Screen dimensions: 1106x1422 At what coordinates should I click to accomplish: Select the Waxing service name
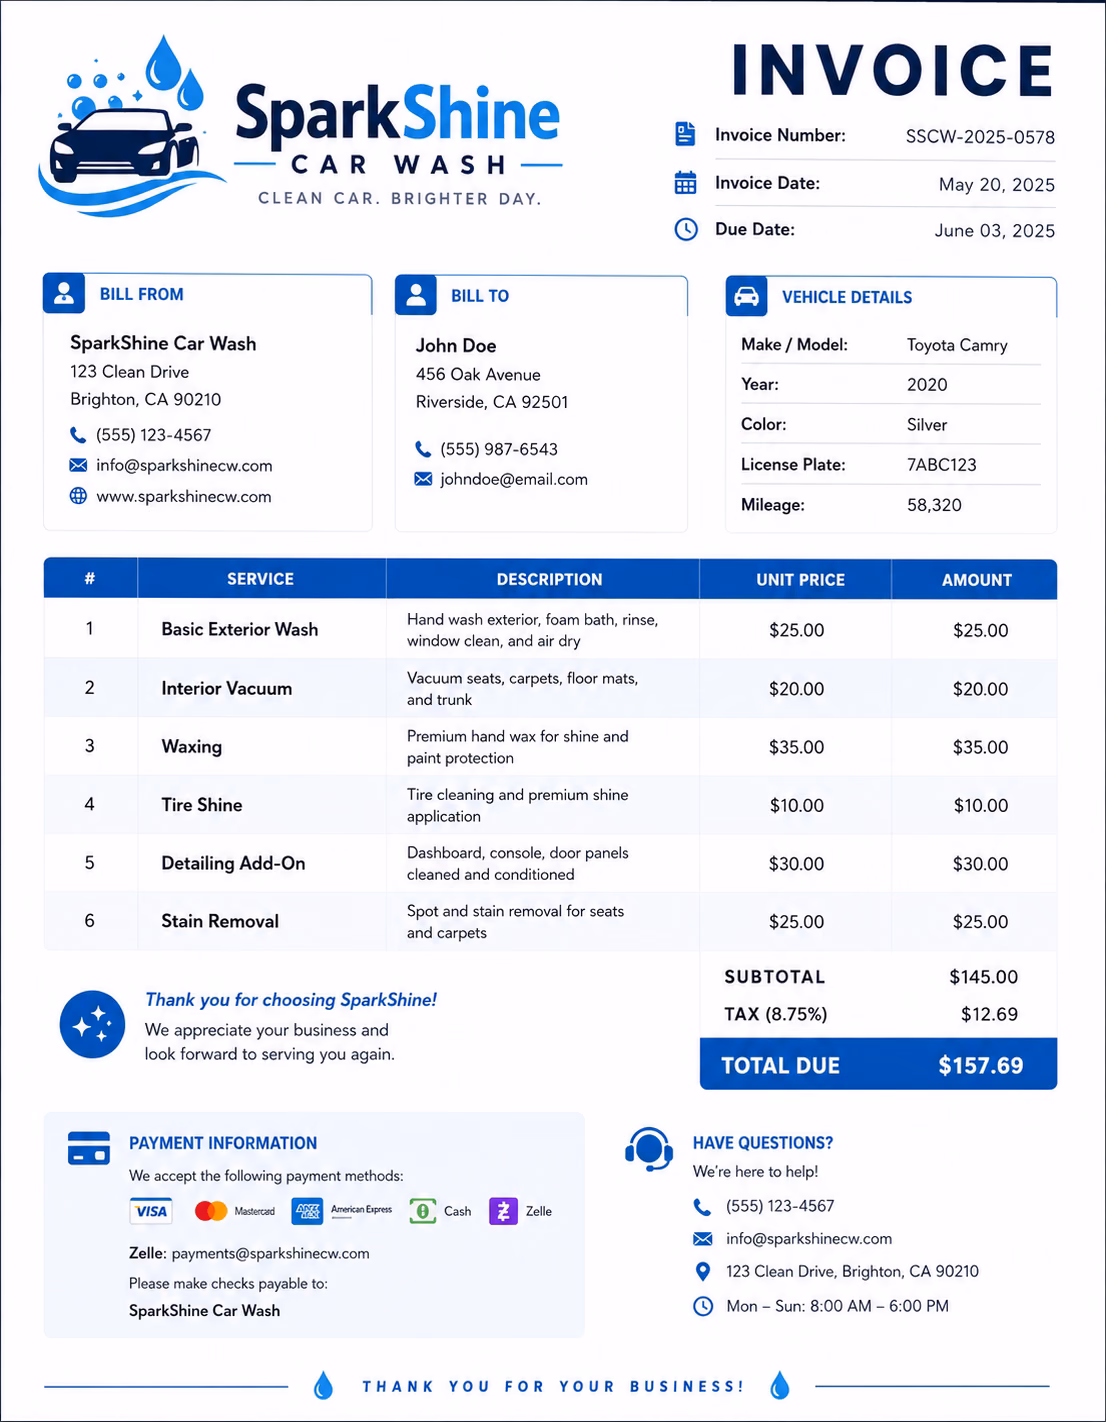192,746
